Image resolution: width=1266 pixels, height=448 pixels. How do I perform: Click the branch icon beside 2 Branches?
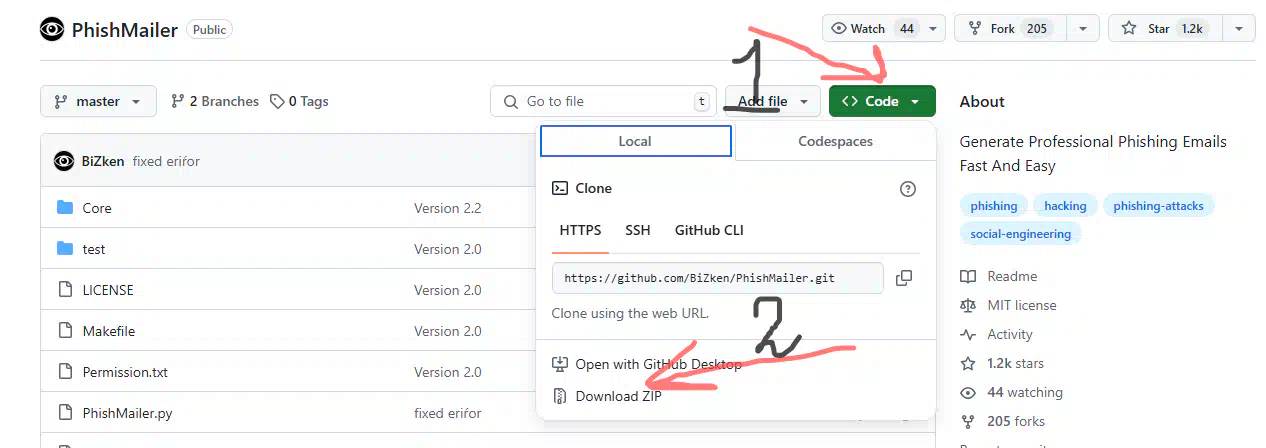[x=178, y=101]
